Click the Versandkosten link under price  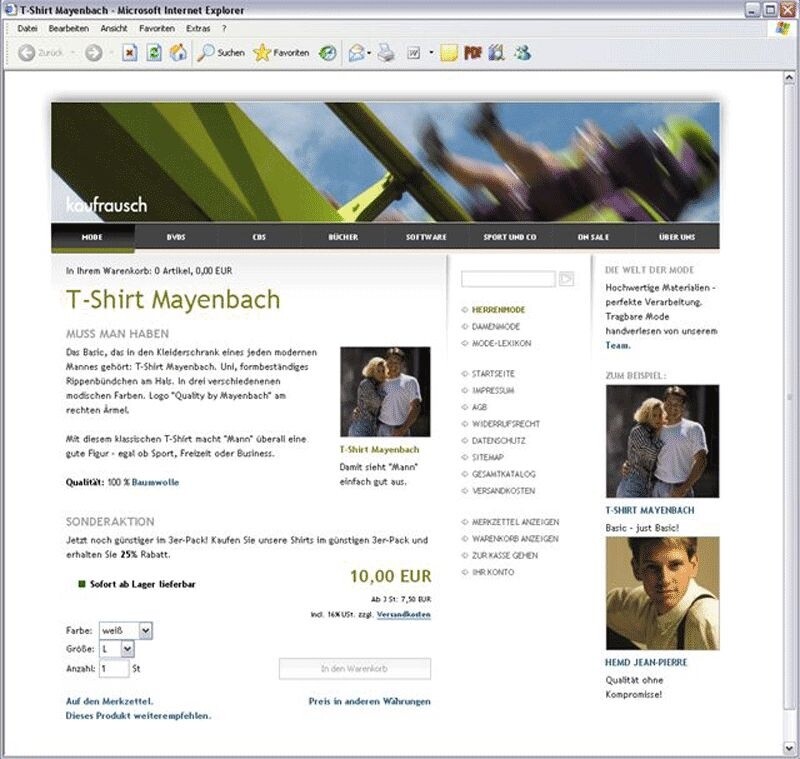[x=404, y=615]
